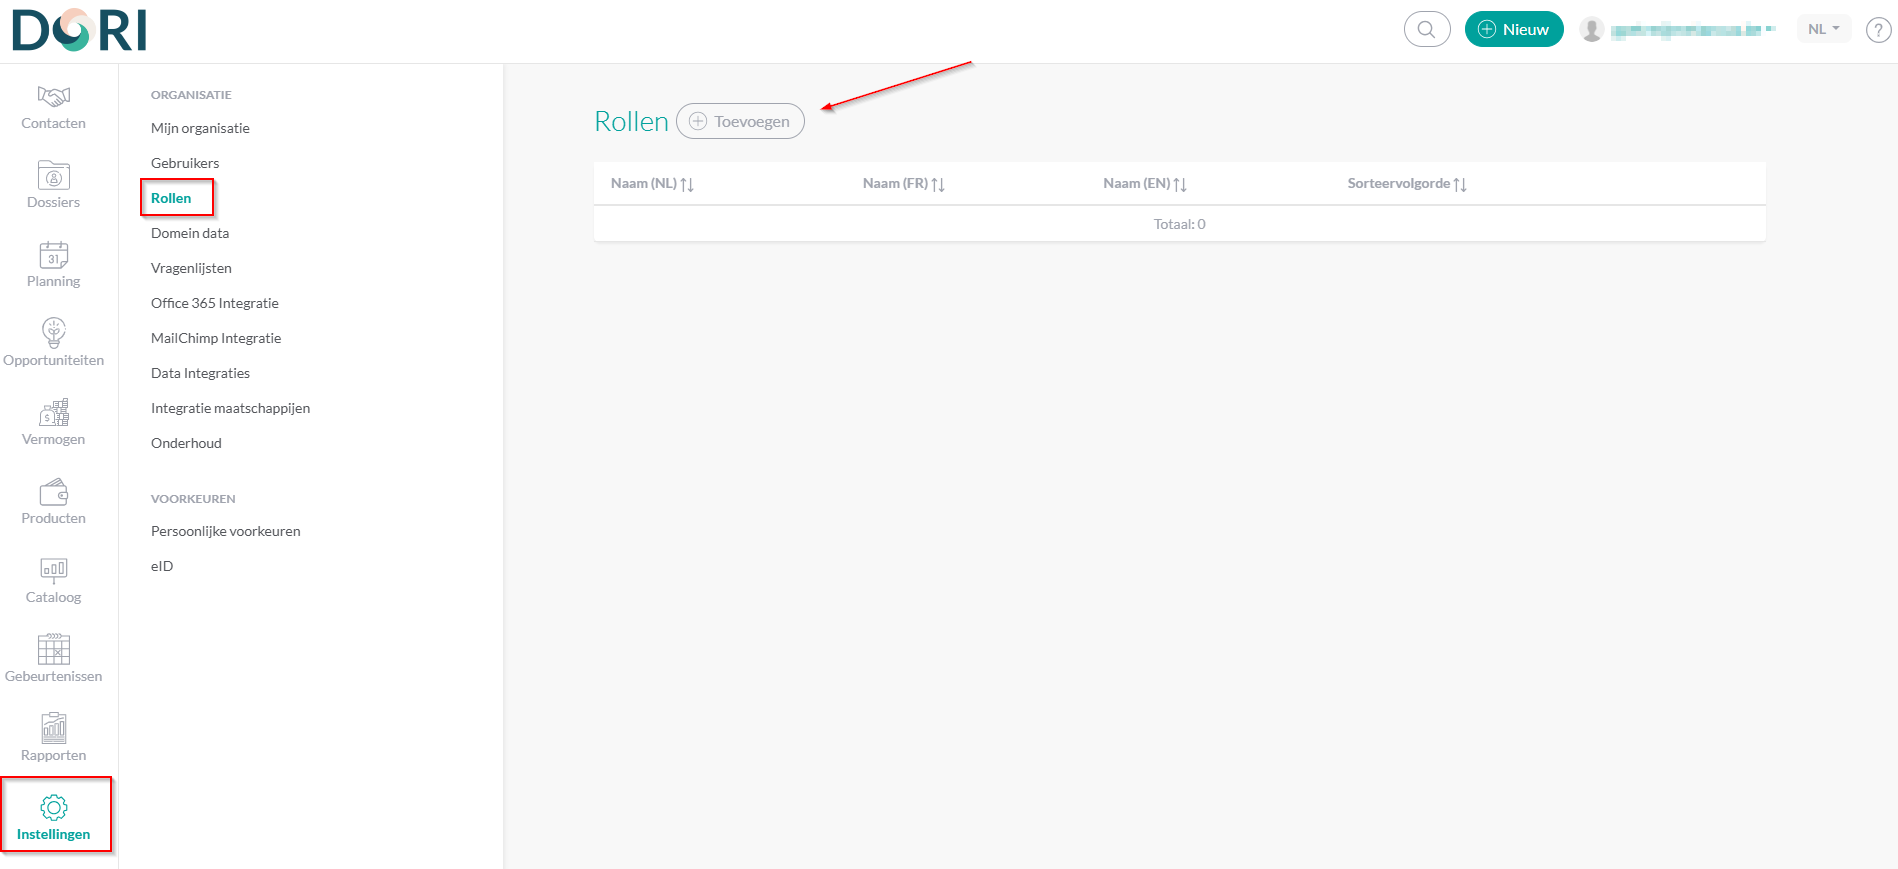This screenshot has width=1898, height=869.
Task: Open the Rapporten chart icon
Action: point(54,728)
